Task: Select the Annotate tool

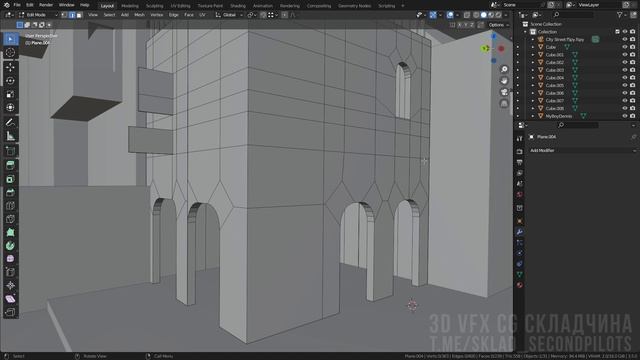Action: click(x=10, y=122)
